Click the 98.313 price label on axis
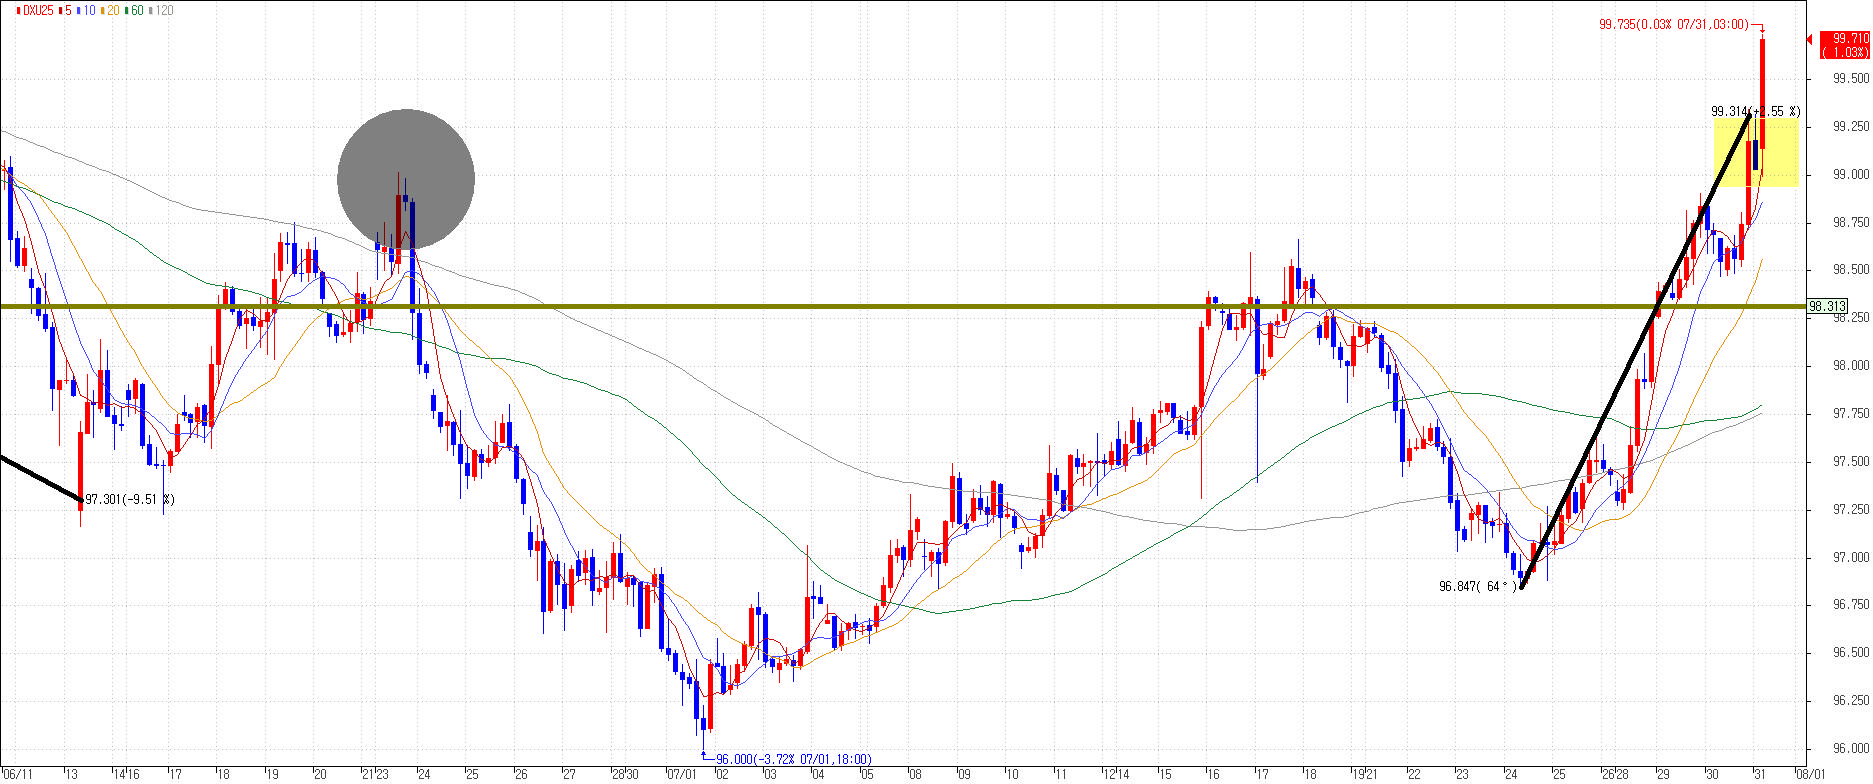Screen dimensions: 1873x784 [1827, 306]
